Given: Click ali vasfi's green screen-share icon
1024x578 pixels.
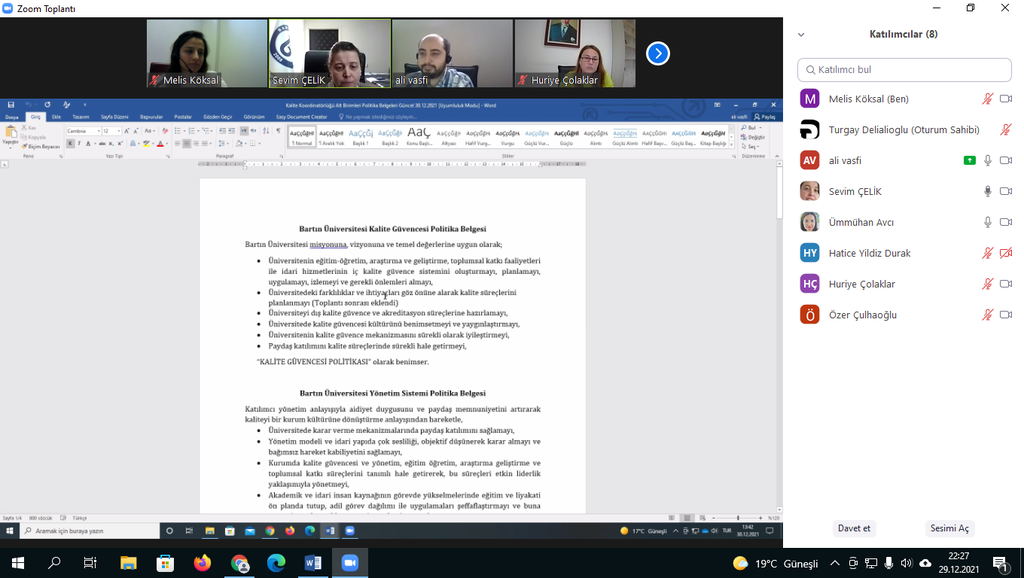Looking at the screenshot, I should (x=969, y=160).
